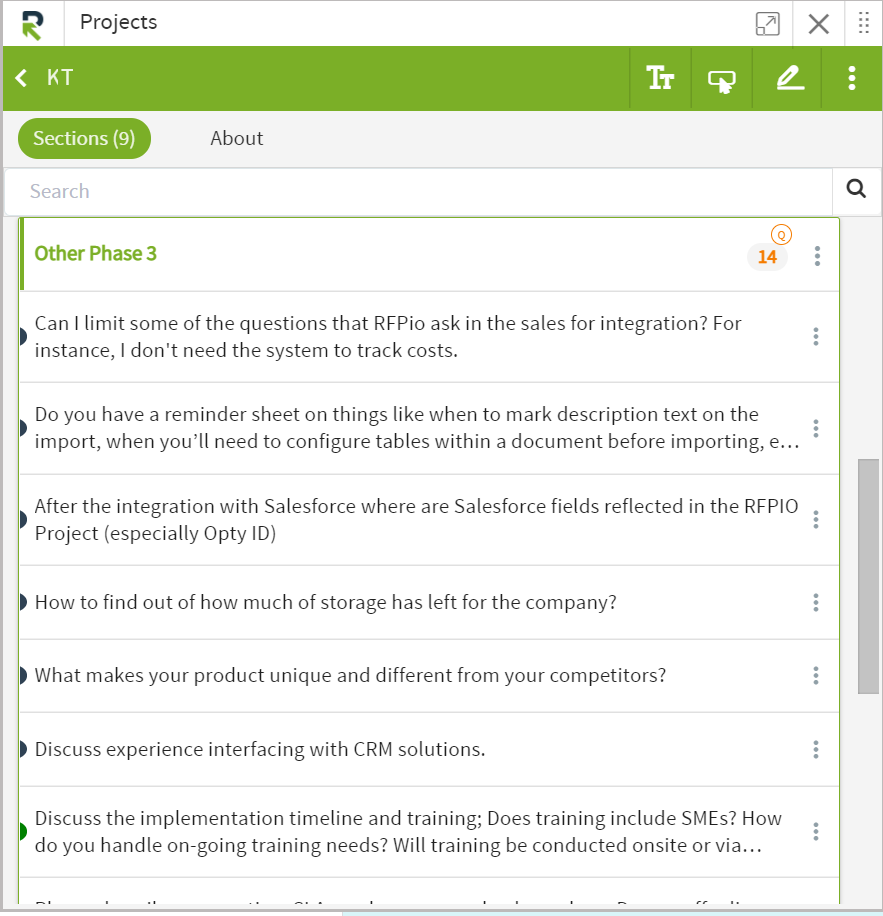Open the green header more options menu
The width and height of the screenshot is (883, 916).
point(851,78)
